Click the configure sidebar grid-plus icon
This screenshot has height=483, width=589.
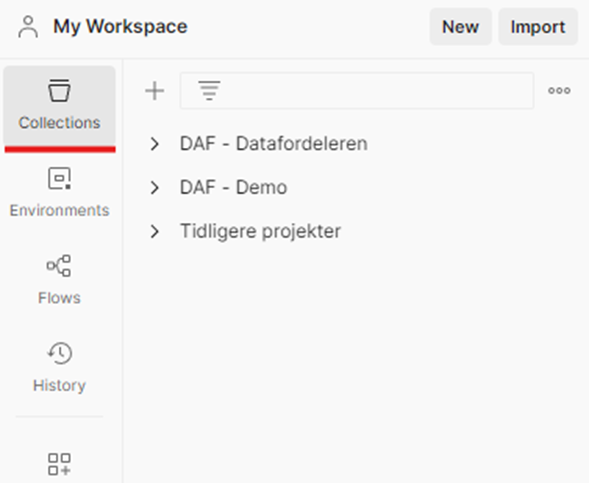pos(59,464)
